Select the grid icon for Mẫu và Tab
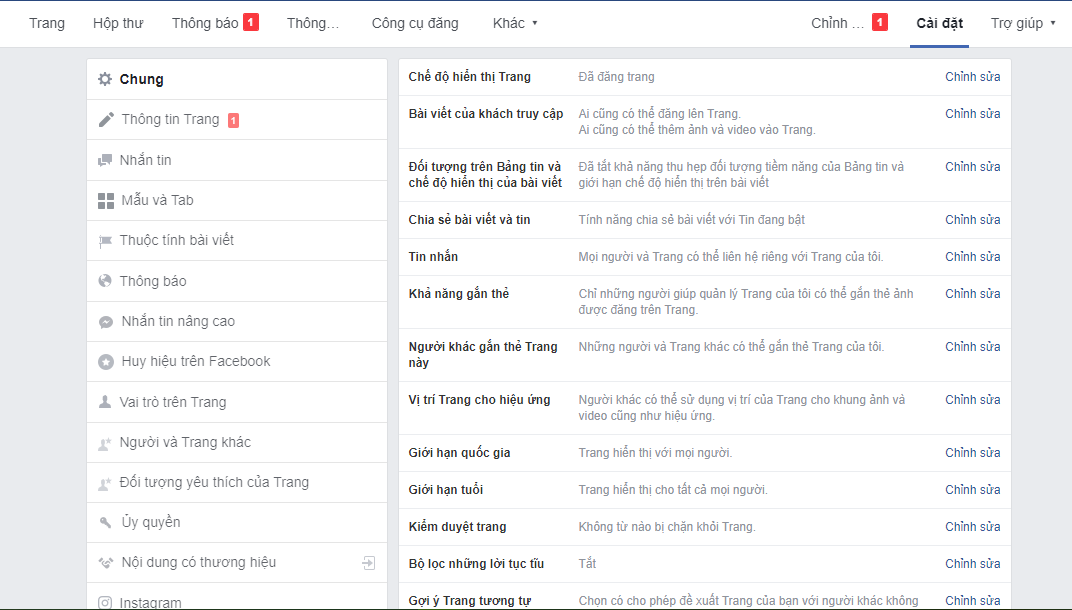 105,200
